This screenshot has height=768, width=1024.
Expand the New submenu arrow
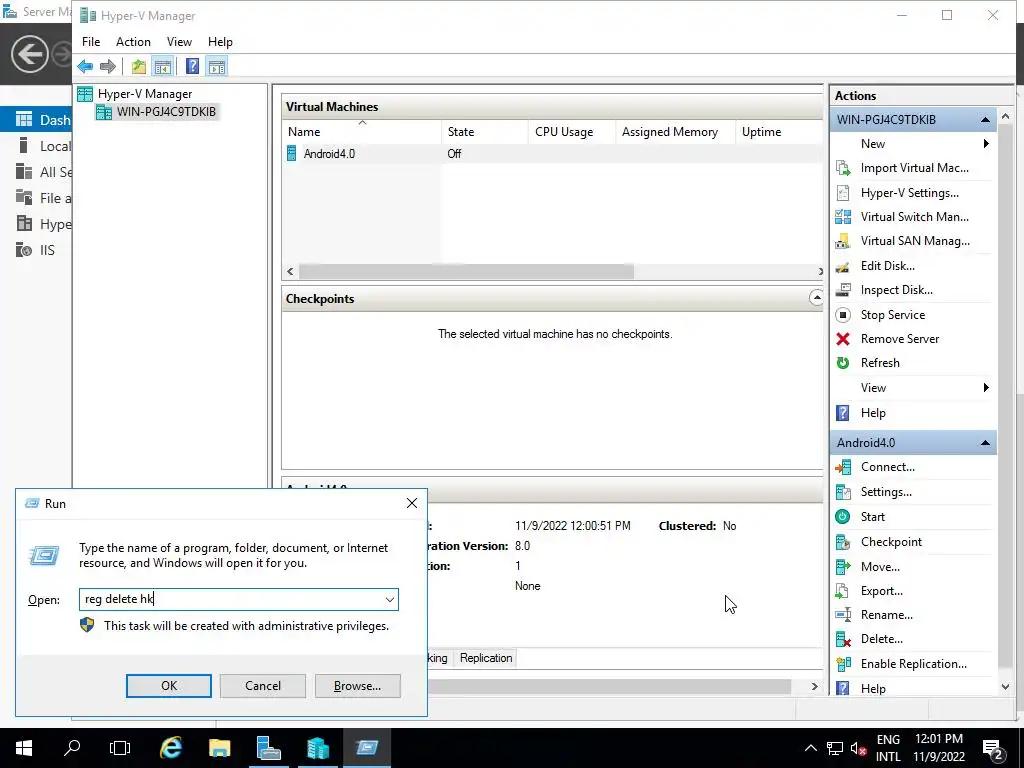(986, 144)
